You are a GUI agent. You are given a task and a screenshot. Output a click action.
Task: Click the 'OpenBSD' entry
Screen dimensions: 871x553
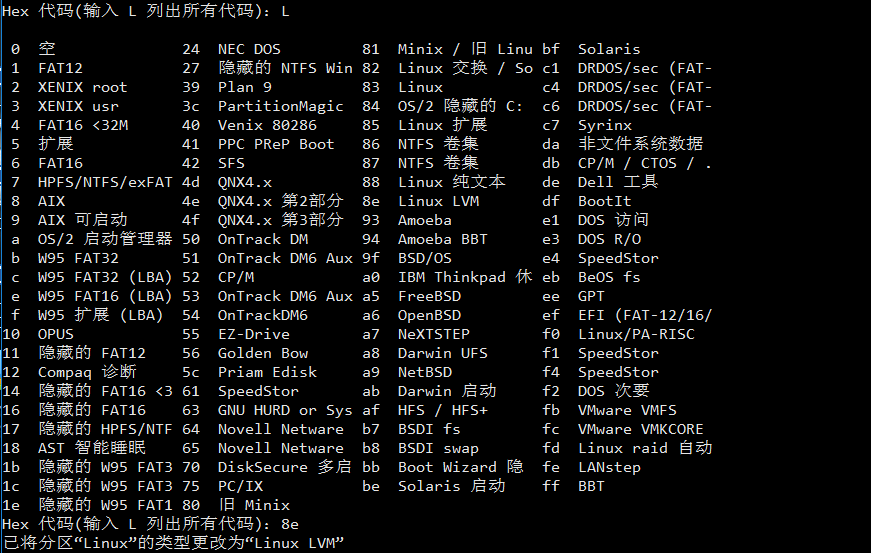tap(429, 315)
